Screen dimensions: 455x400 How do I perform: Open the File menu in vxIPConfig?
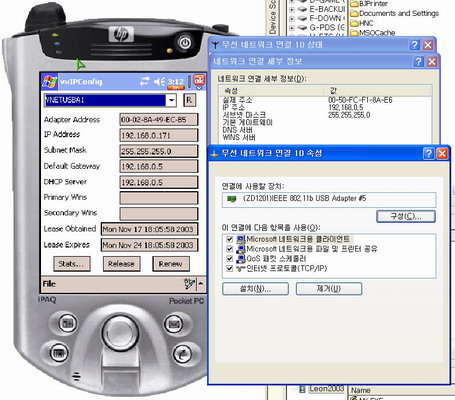49,284
